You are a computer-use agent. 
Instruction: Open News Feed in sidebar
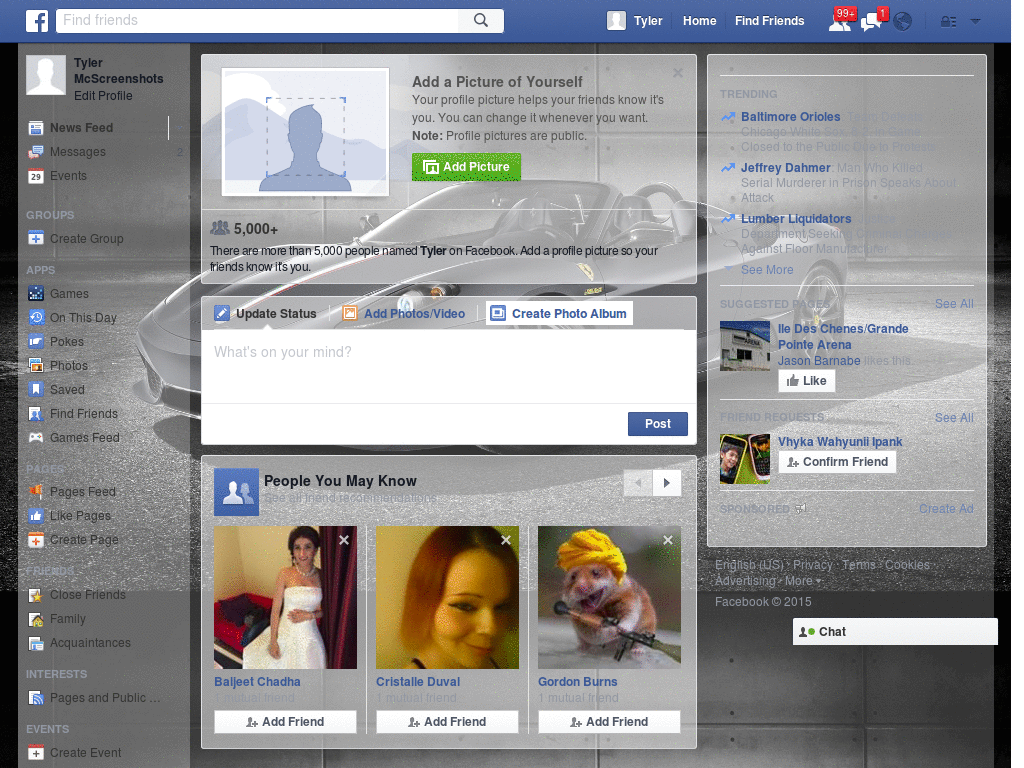coord(82,127)
